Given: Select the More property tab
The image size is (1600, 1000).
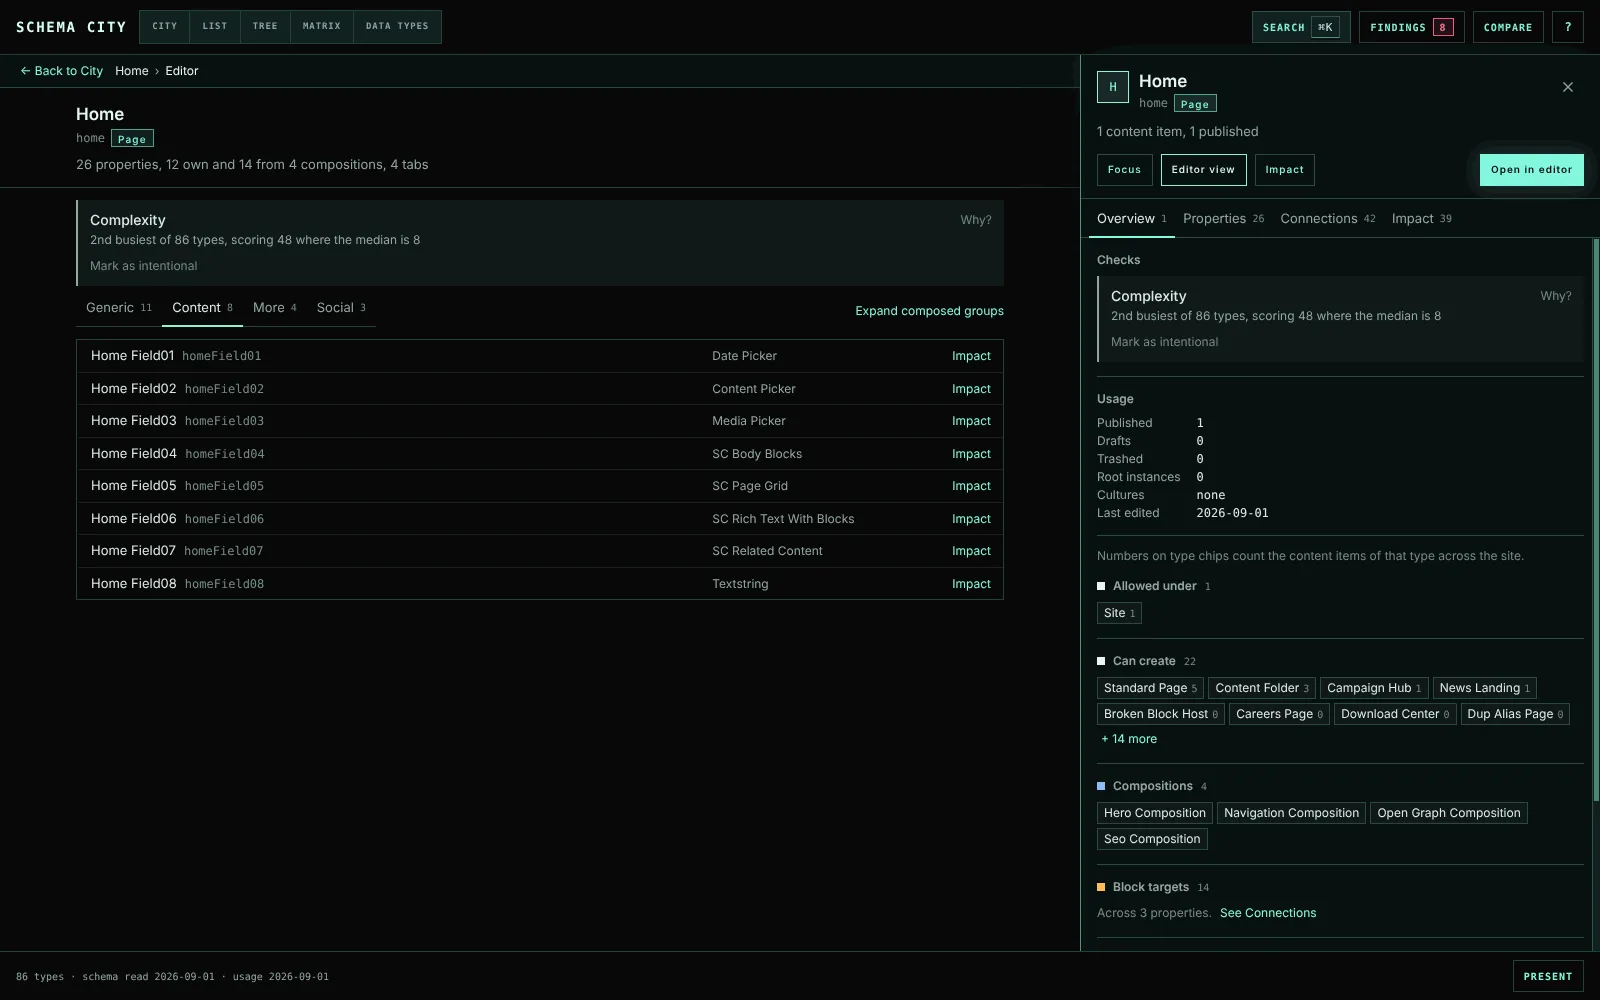Looking at the screenshot, I should [275, 308].
